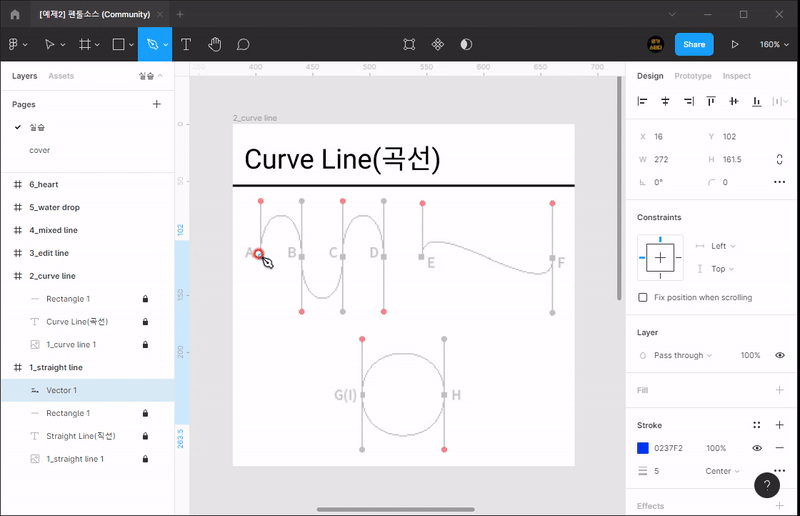This screenshot has height=516, width=800.
Task: Click the Edit object icon
Action: click(409, 44)
